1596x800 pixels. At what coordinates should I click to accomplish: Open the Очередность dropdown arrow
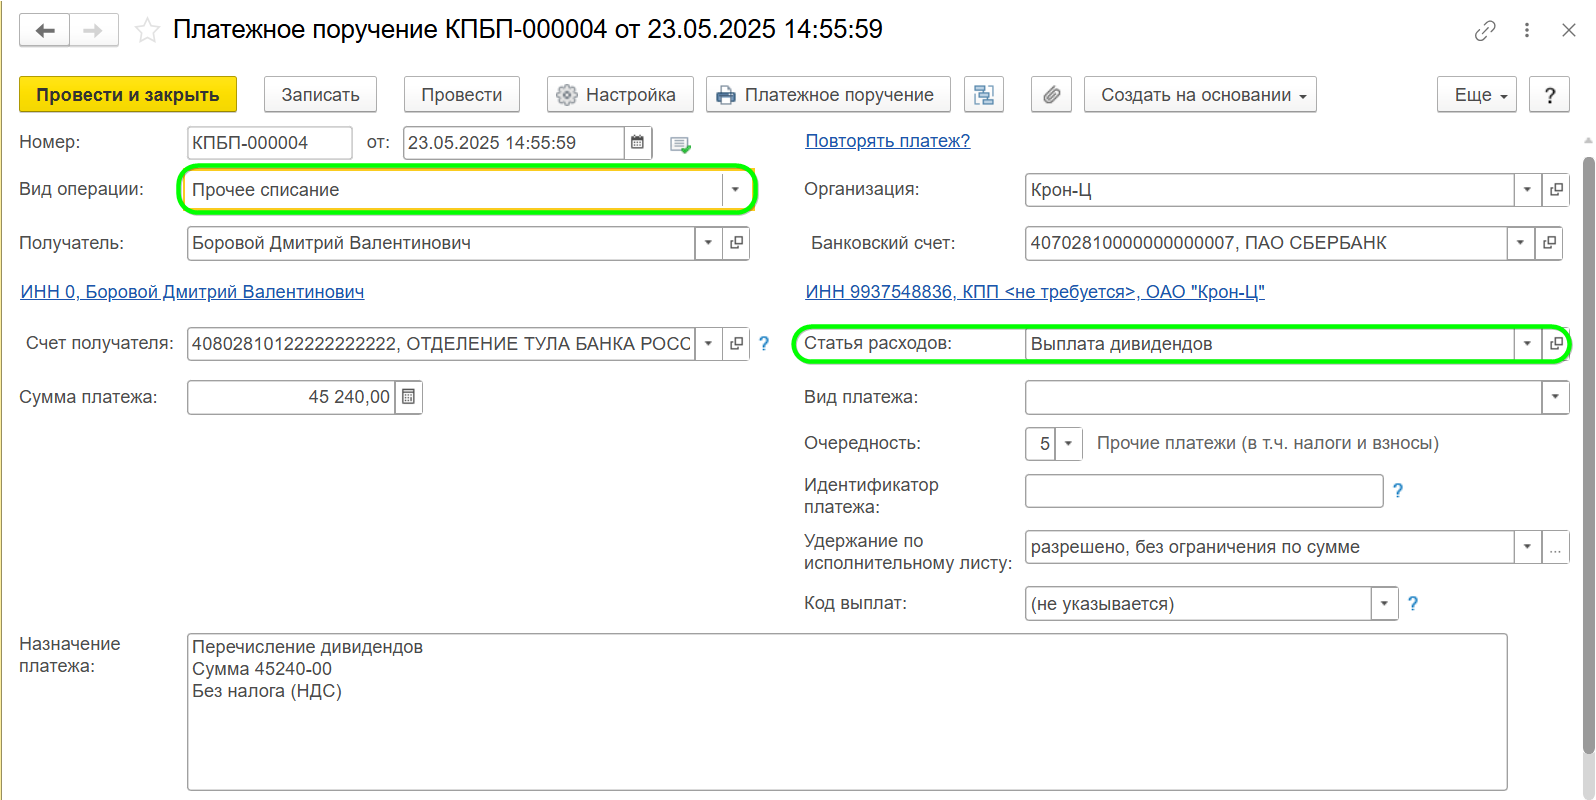click(x=1069, y=443)
